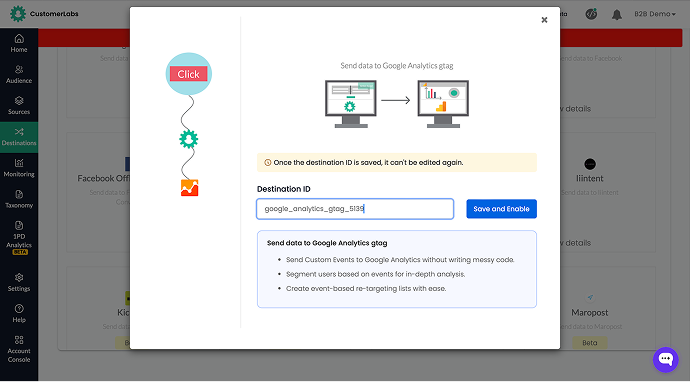Click 'Create event-based re-targeting lists' bullet
690x382 pixels.
point(366,289)
